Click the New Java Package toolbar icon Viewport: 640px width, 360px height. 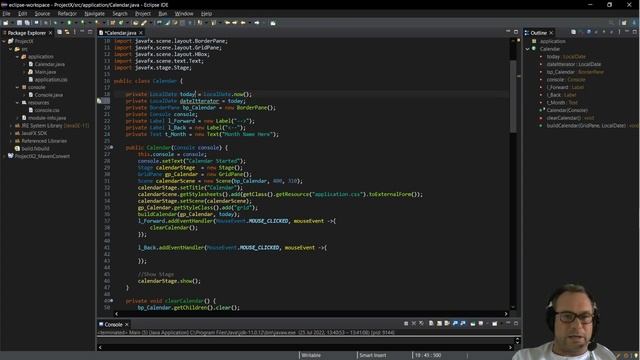click(x=113, y=23)
